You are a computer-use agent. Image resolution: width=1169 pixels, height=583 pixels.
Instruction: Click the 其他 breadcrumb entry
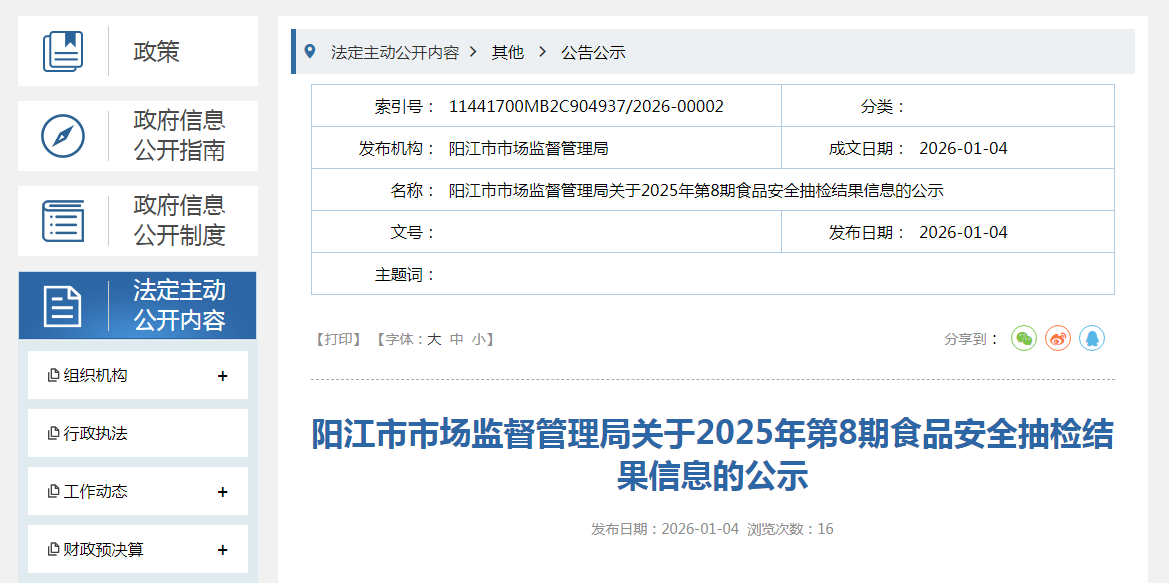pos(507,51)
